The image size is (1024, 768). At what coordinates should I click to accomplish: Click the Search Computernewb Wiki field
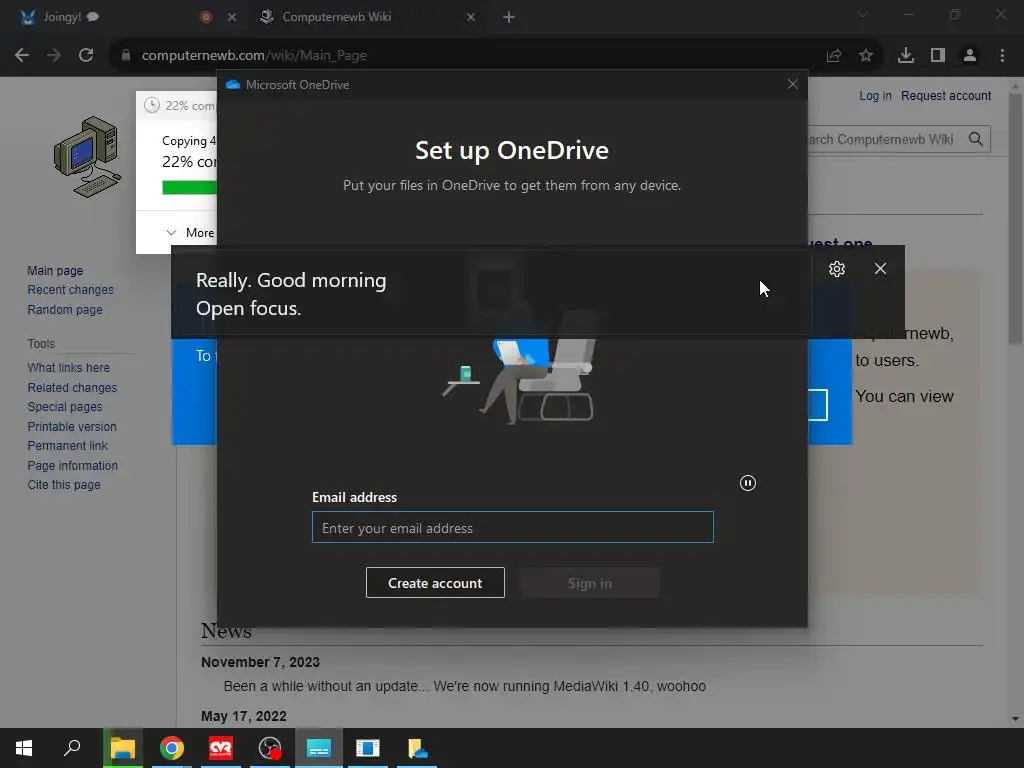tap(884, 139)
